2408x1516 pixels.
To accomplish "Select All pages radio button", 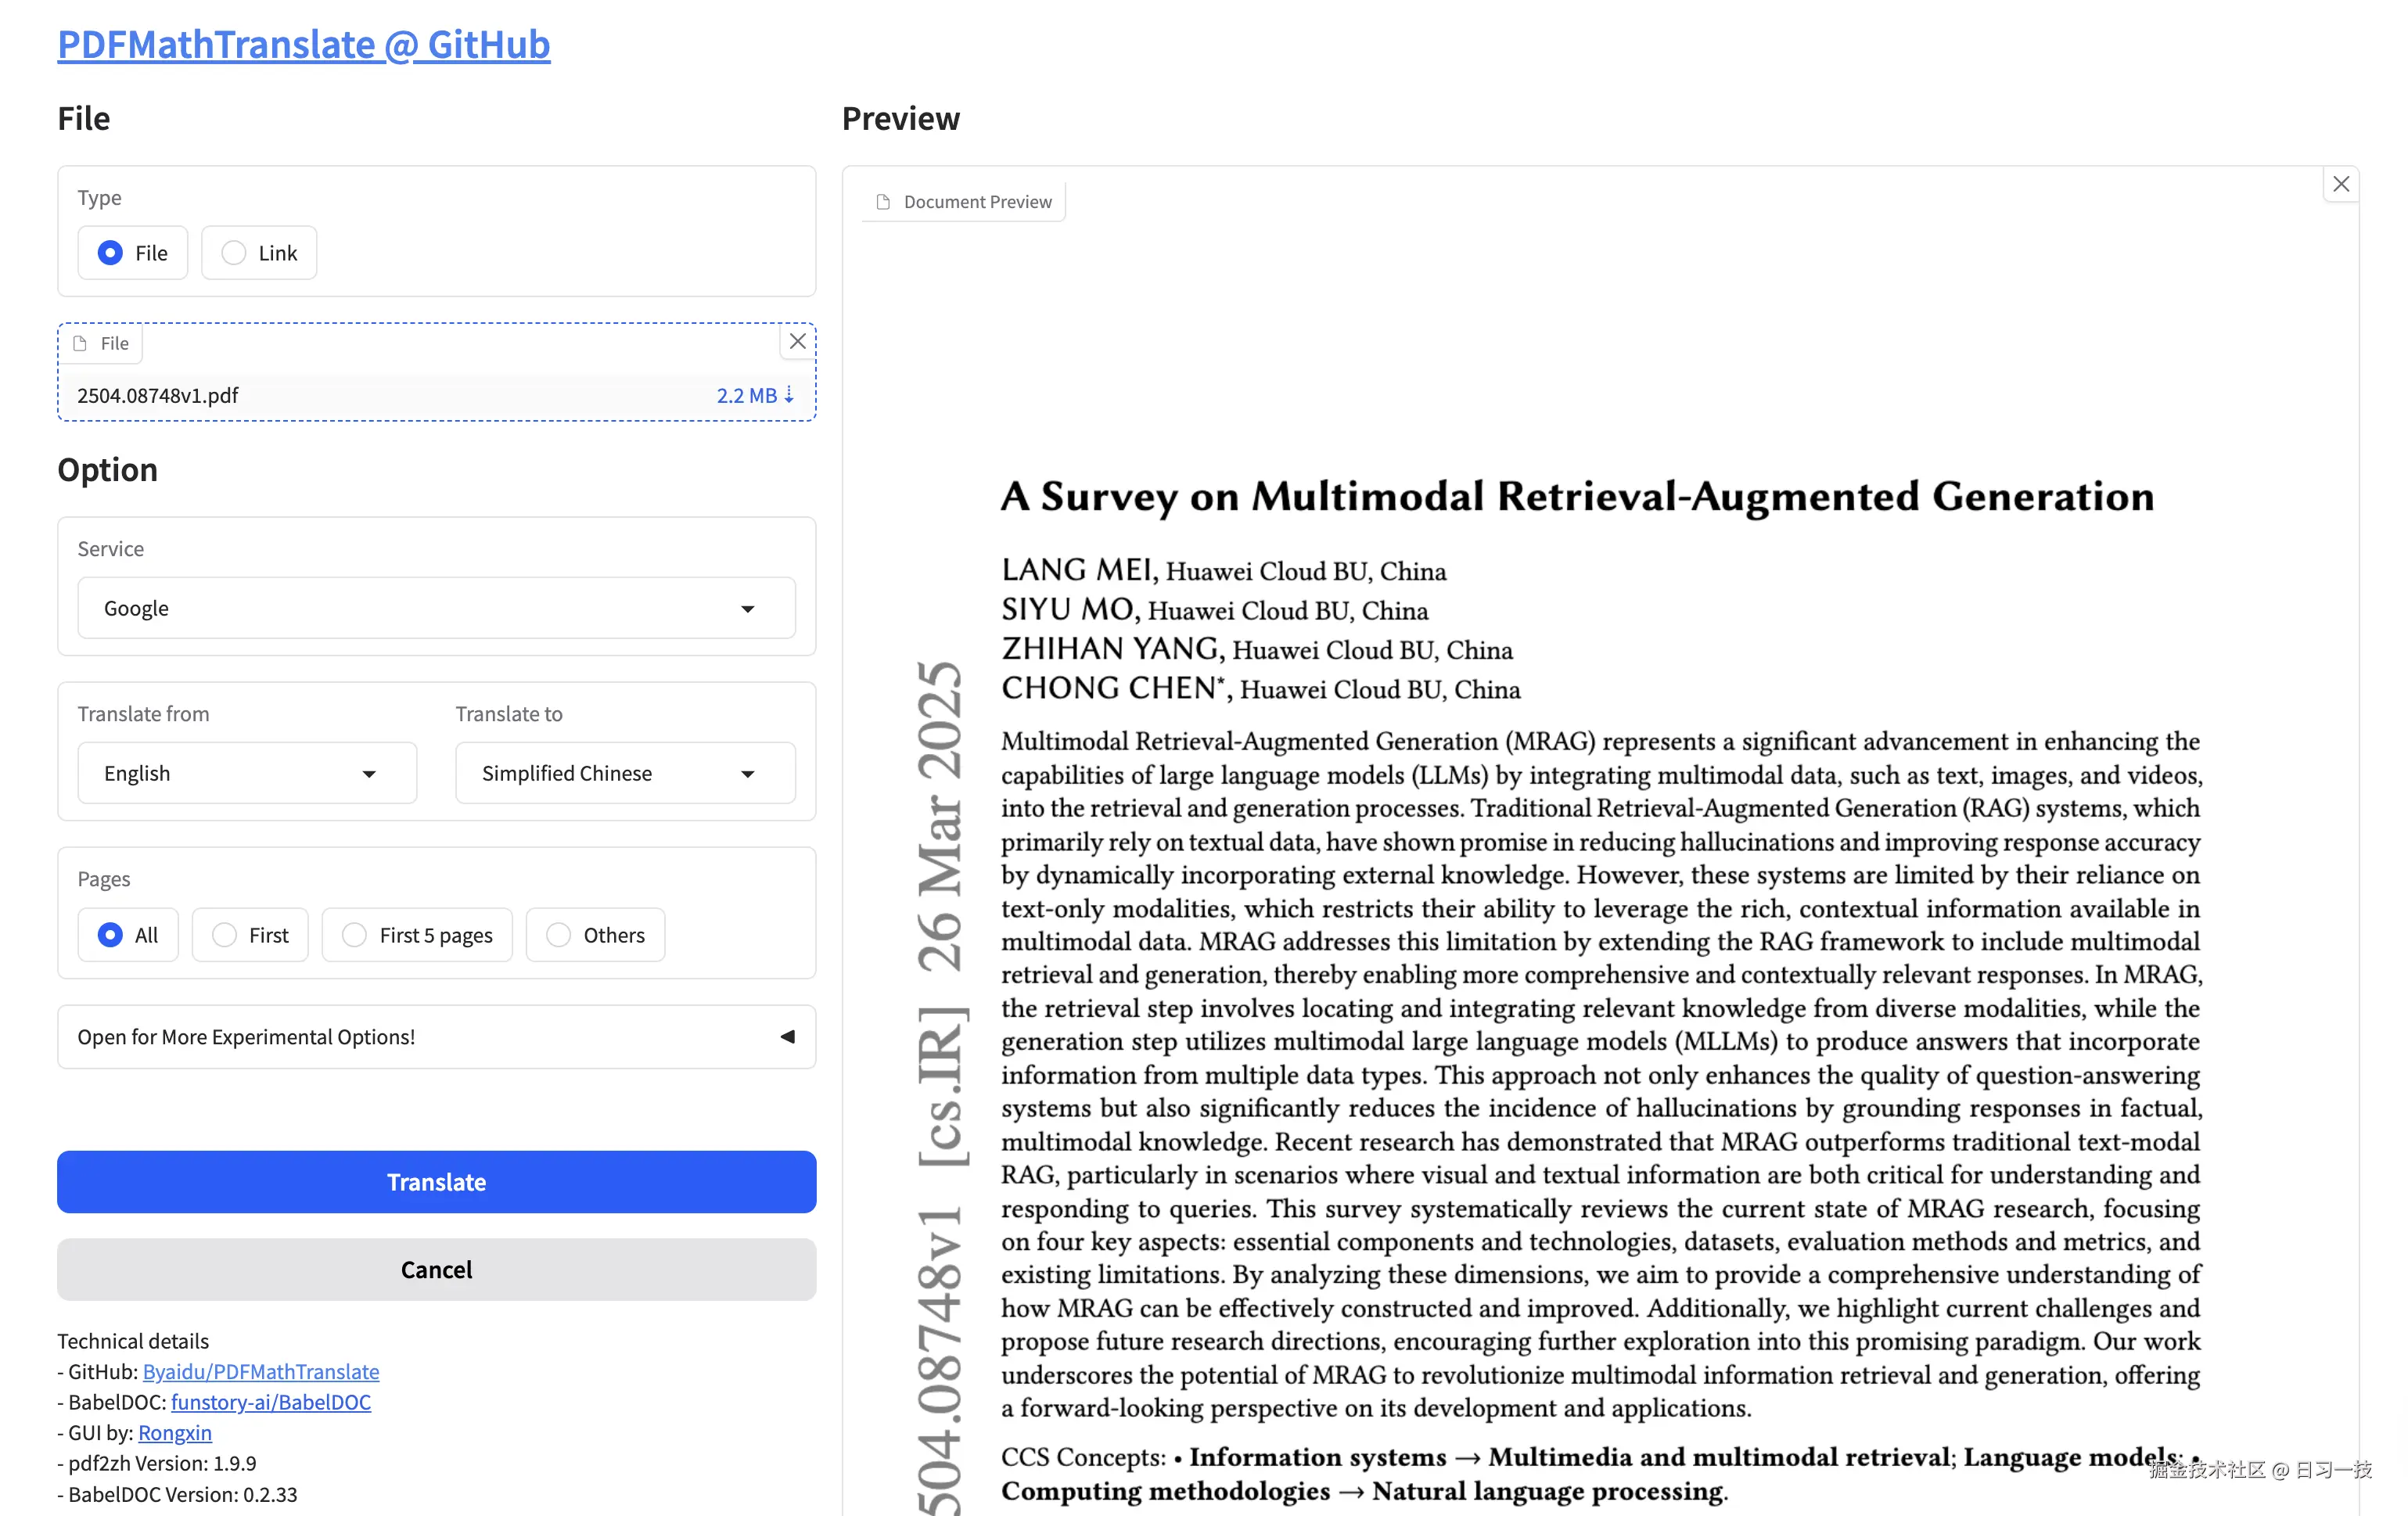I will 111,935.
